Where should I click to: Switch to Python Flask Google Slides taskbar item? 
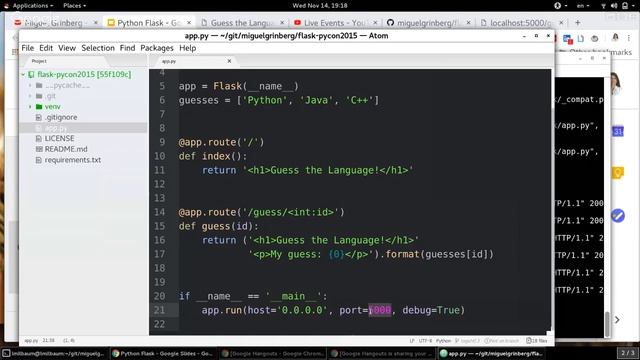pyautogui.click(x=163, y=353)
